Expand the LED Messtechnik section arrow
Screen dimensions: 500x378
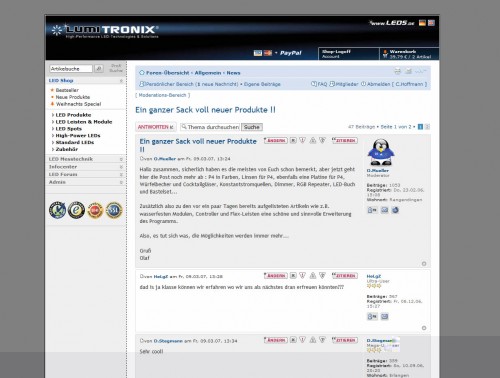121,159
